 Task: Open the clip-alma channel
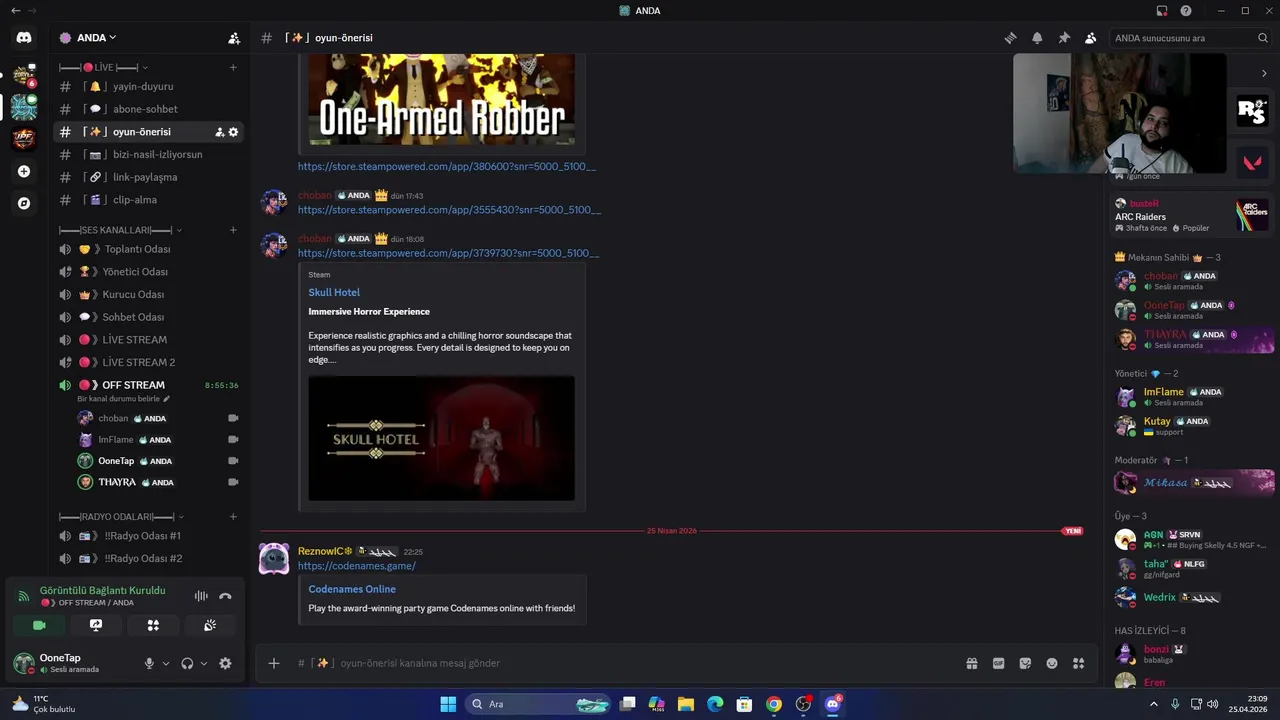pyautogui.click(x=148, y=200)
